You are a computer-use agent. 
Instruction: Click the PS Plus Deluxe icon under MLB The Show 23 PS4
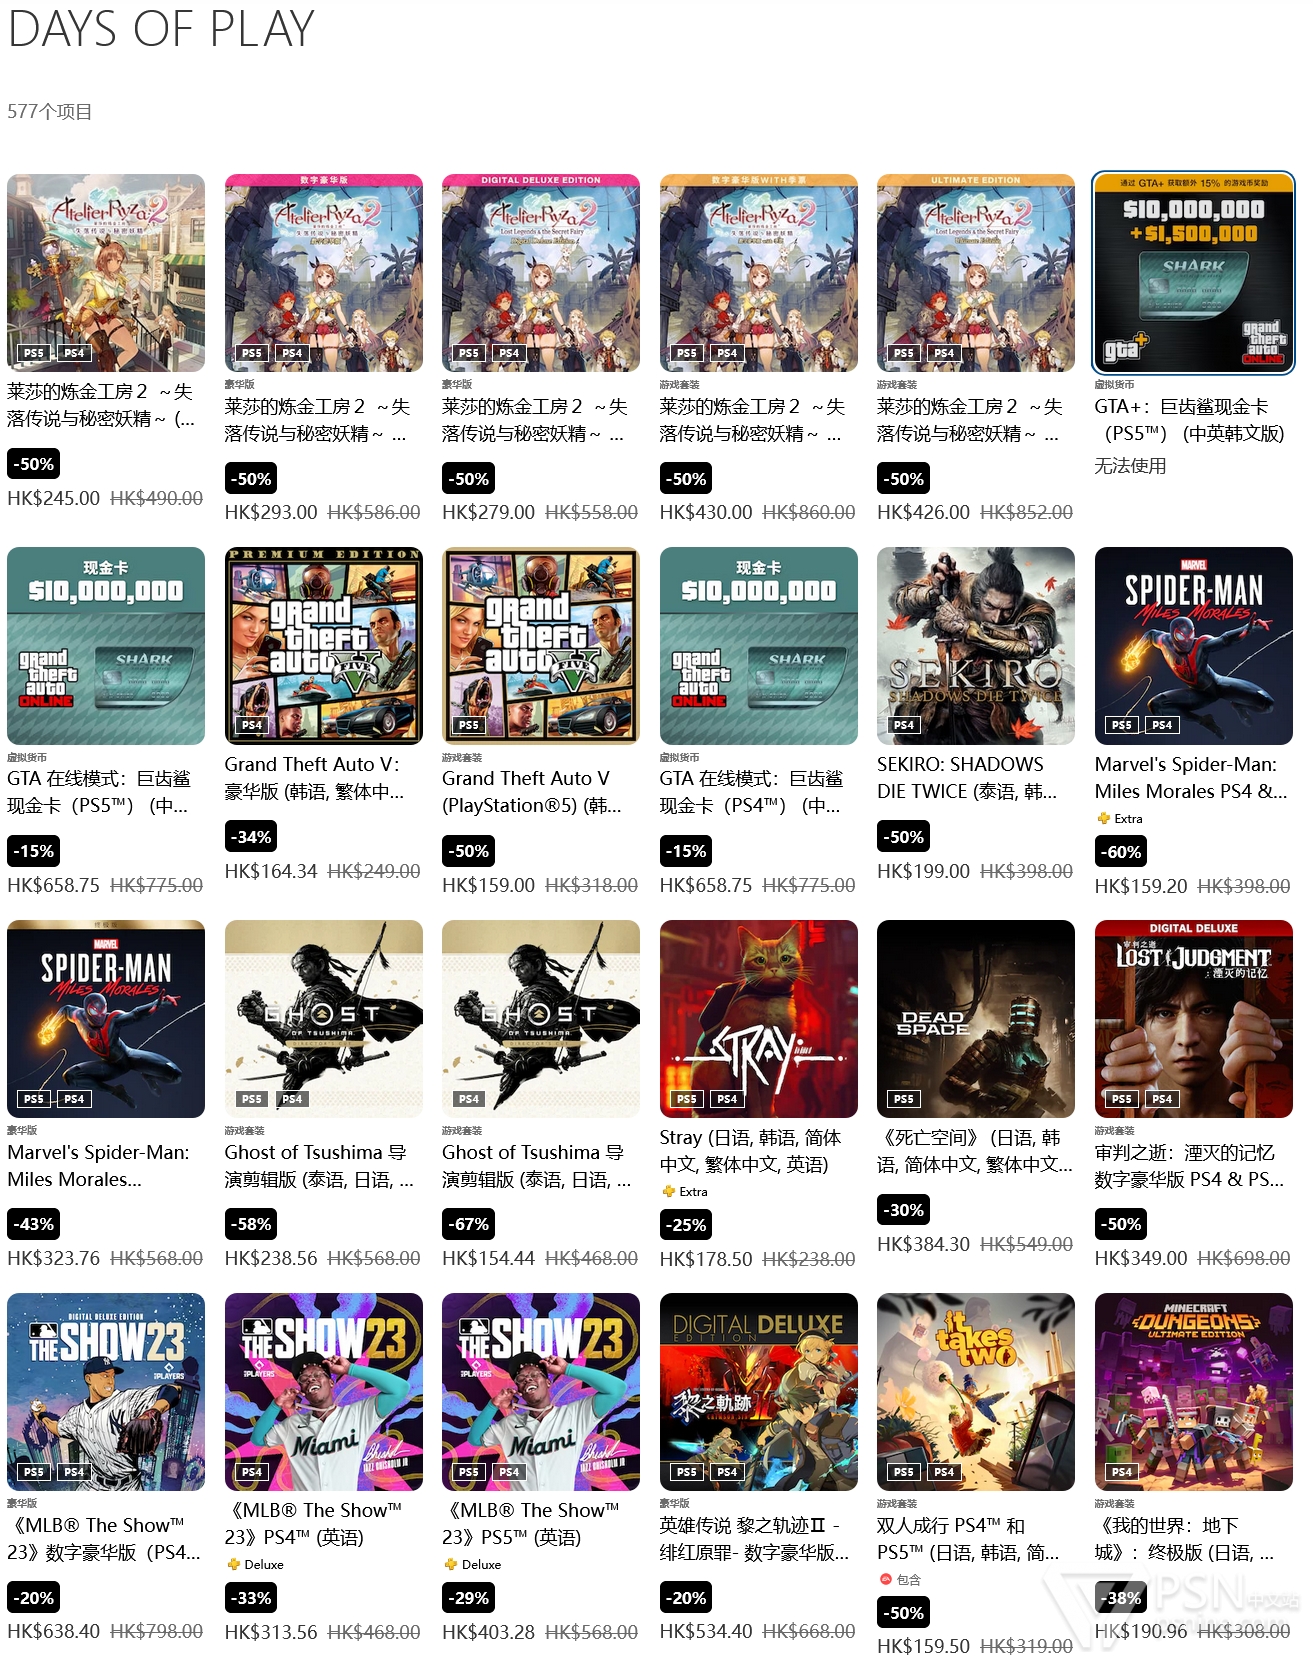pos(233,1564)
